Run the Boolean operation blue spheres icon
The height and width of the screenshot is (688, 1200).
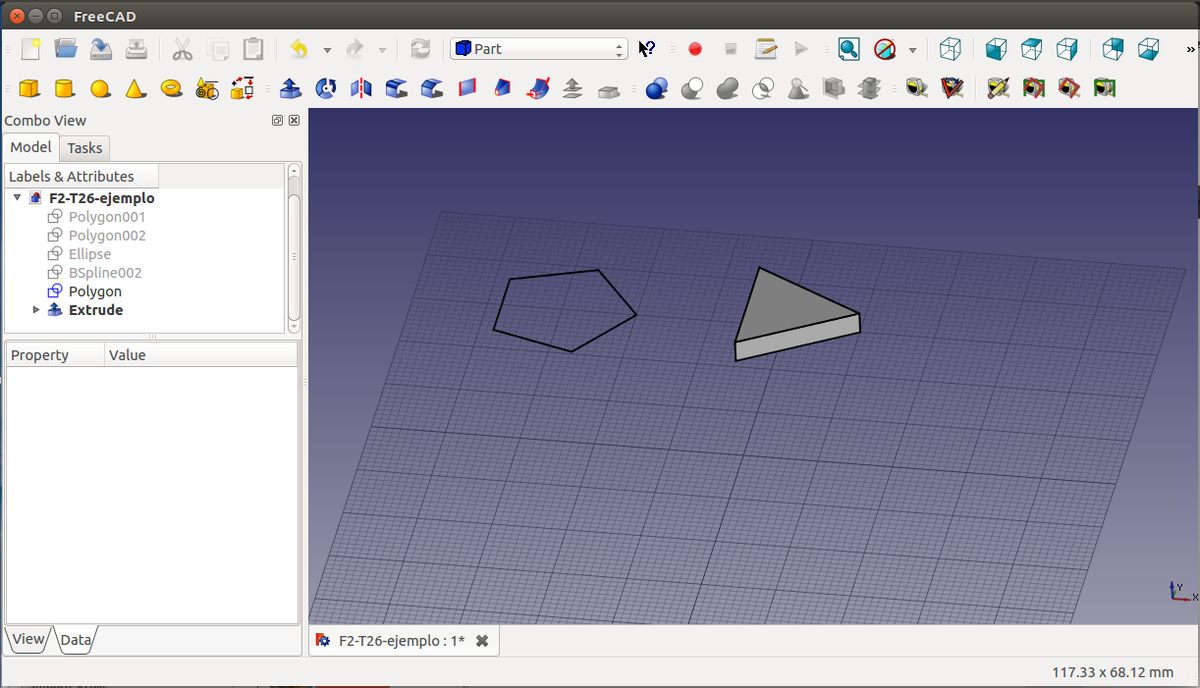coord(656,89)
